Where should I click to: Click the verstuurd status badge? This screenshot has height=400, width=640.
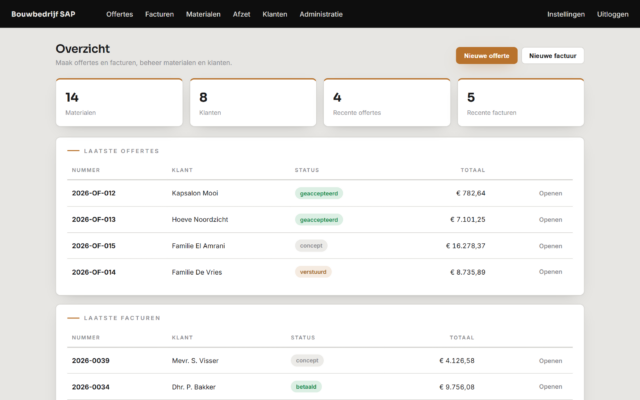click(x=313, y=272)
